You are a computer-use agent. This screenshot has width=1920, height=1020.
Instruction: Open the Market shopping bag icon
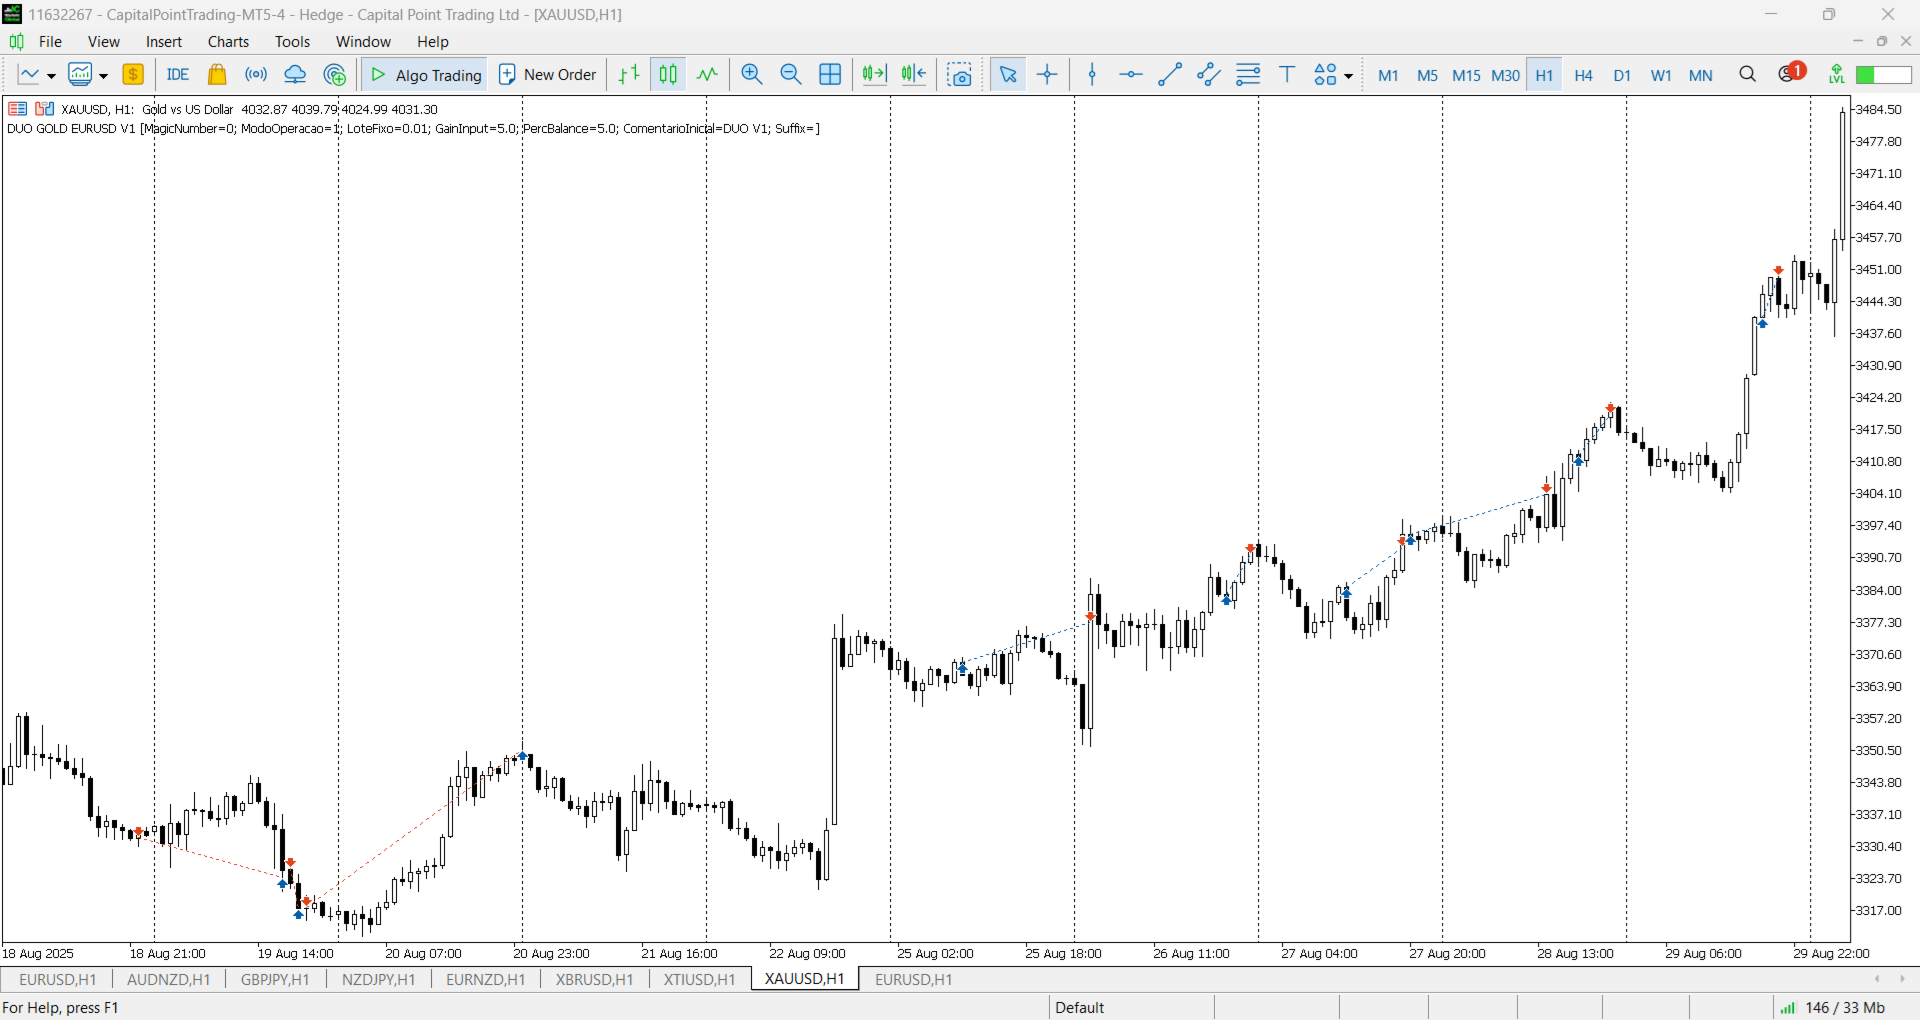tap(217, 75)
